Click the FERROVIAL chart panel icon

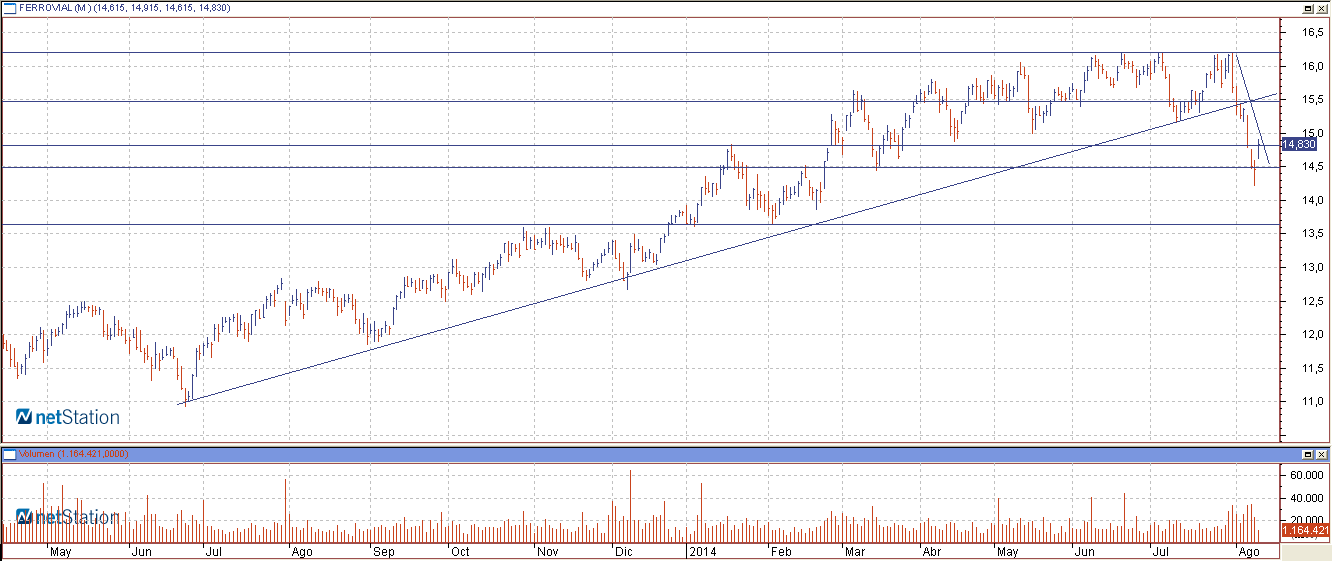coord(9,7)
